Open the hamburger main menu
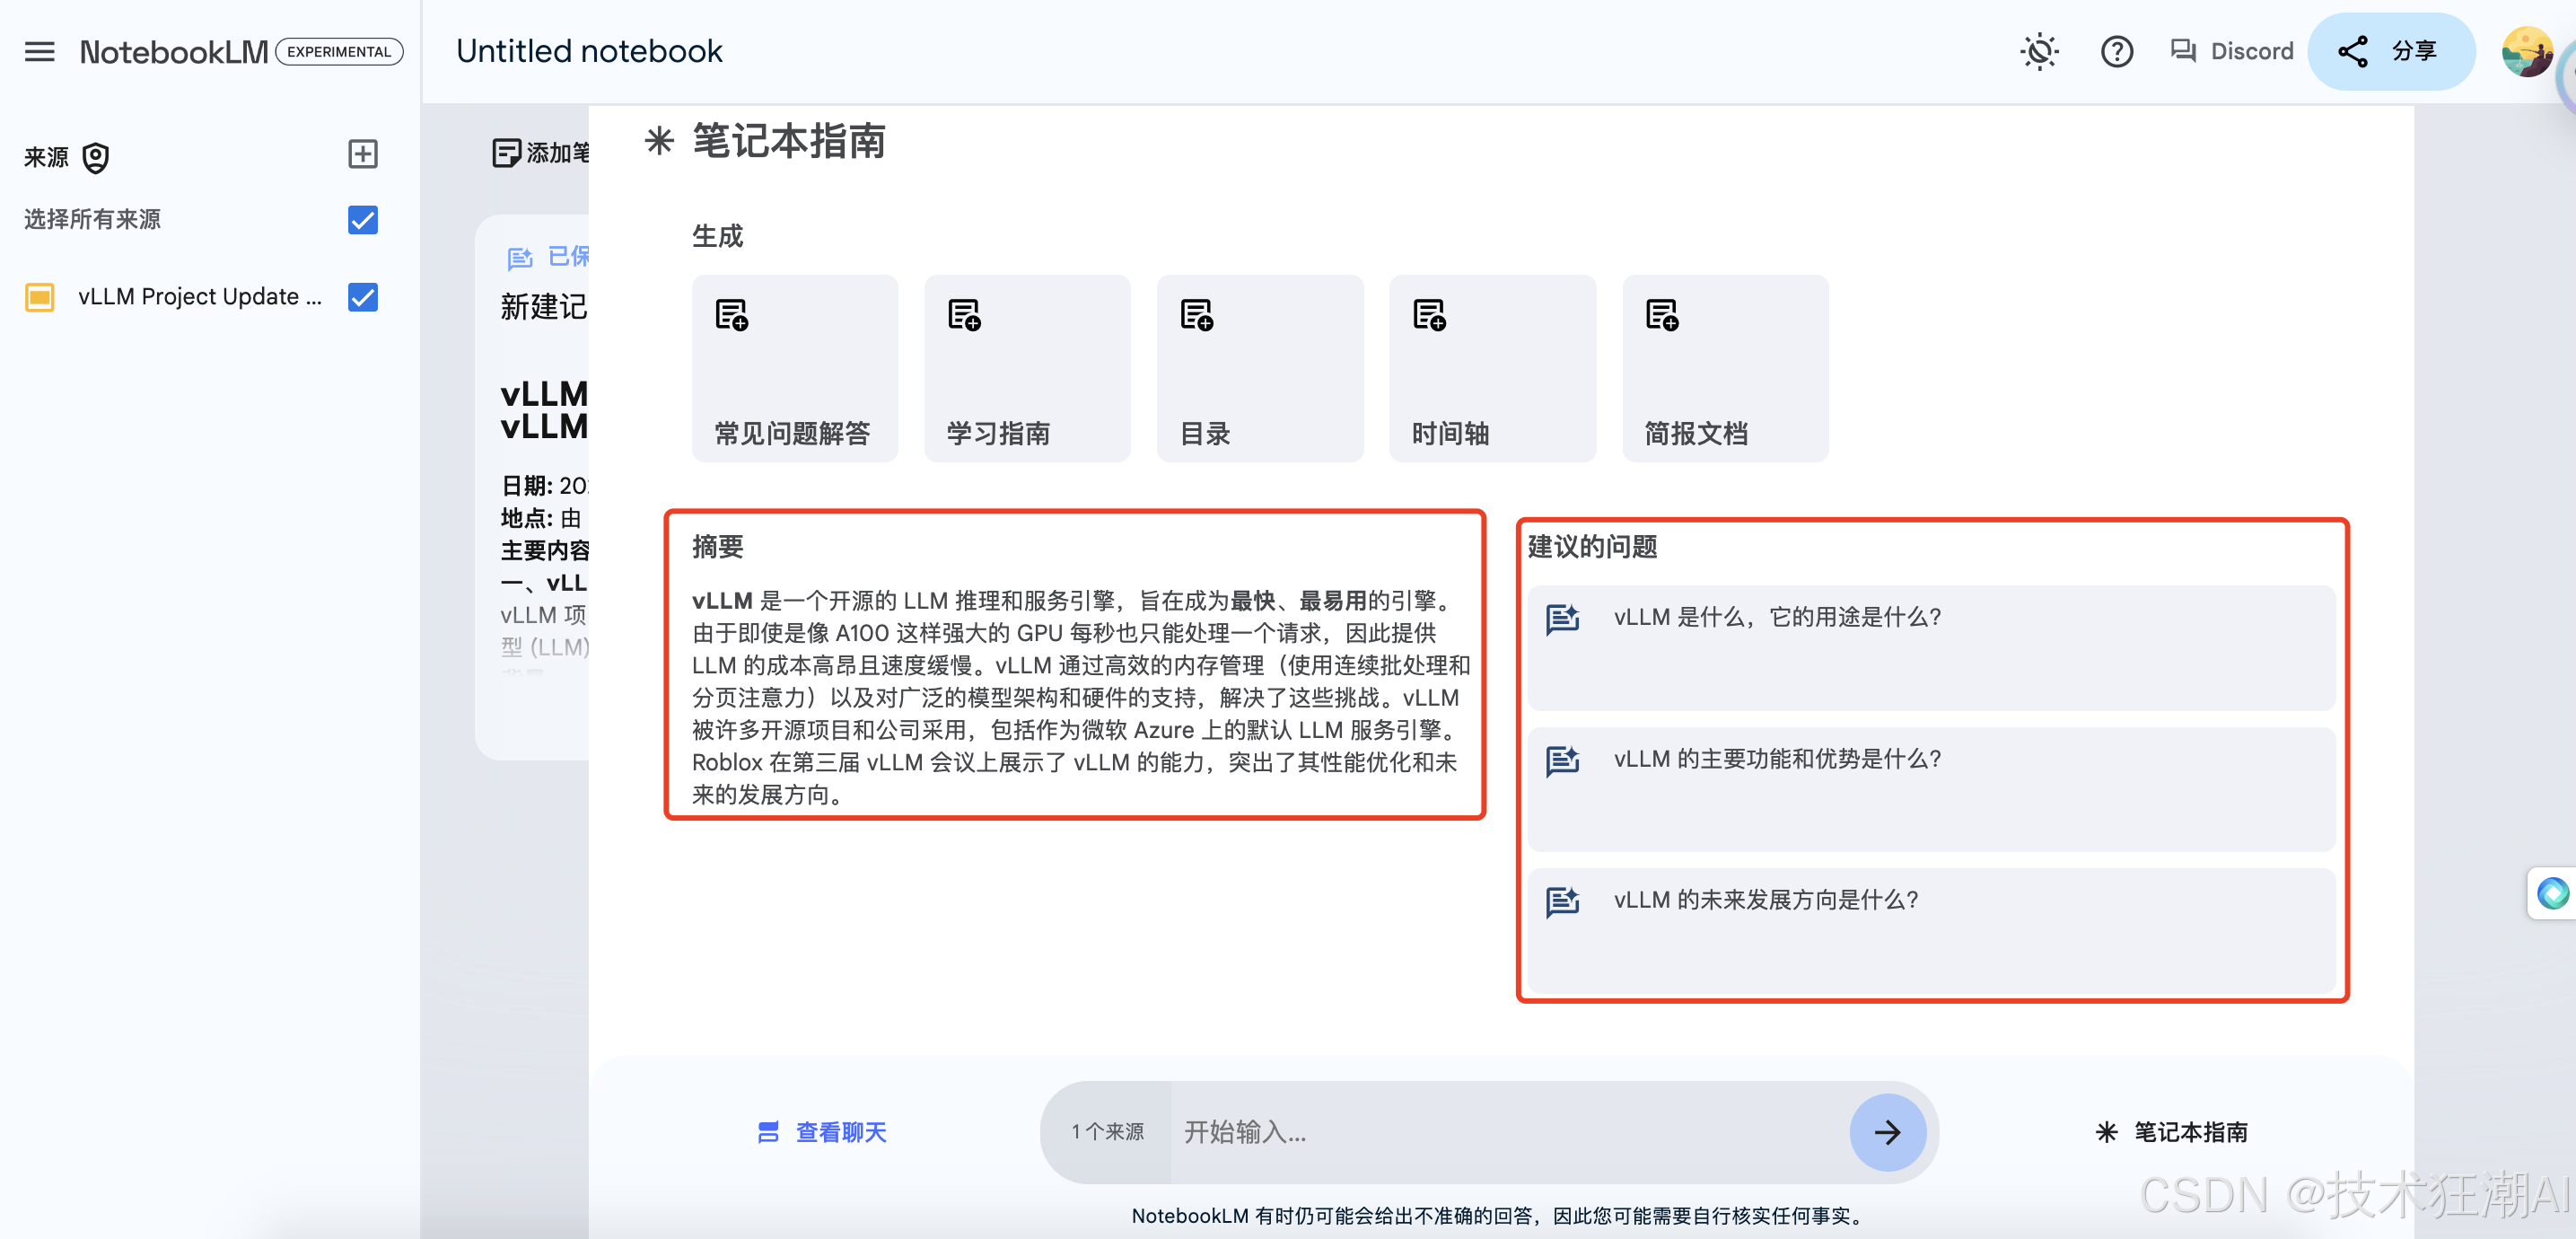The width and height of the screenshot is (2576, 1239). pyautogui.click(x=40, y=51)
